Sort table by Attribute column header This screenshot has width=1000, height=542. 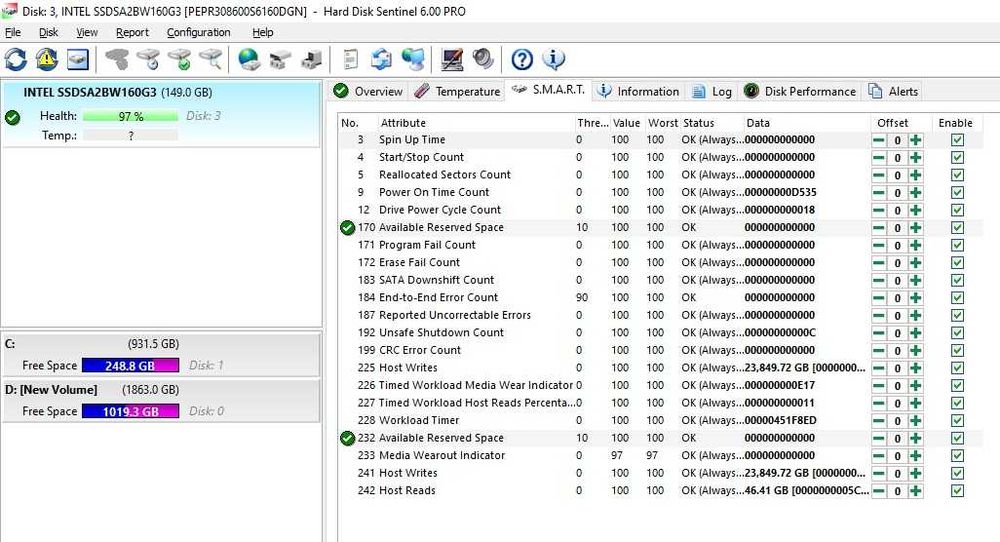pos(475,123)
